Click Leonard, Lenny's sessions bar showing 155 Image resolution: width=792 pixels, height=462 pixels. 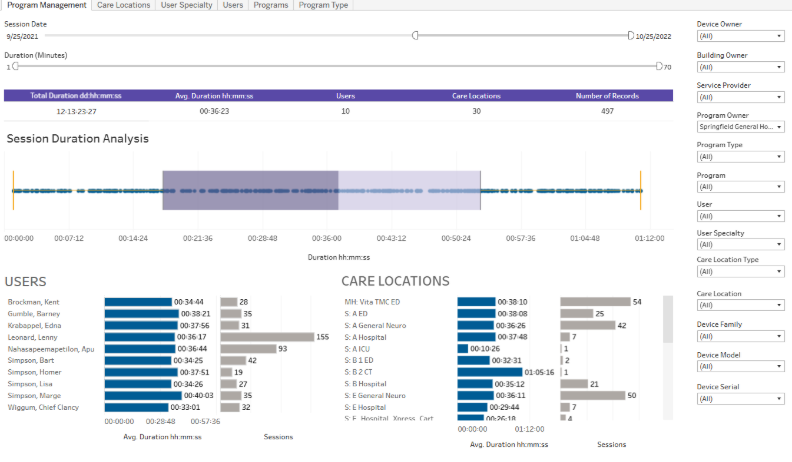266,337
